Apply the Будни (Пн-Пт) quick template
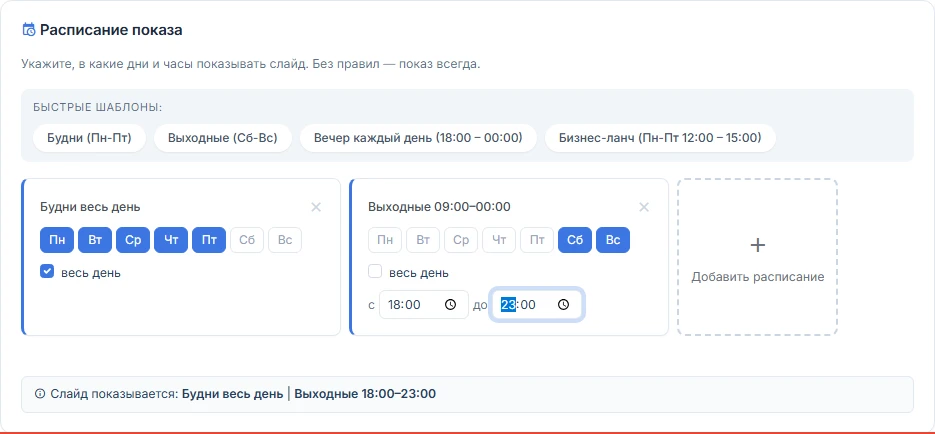 [89, 138]
